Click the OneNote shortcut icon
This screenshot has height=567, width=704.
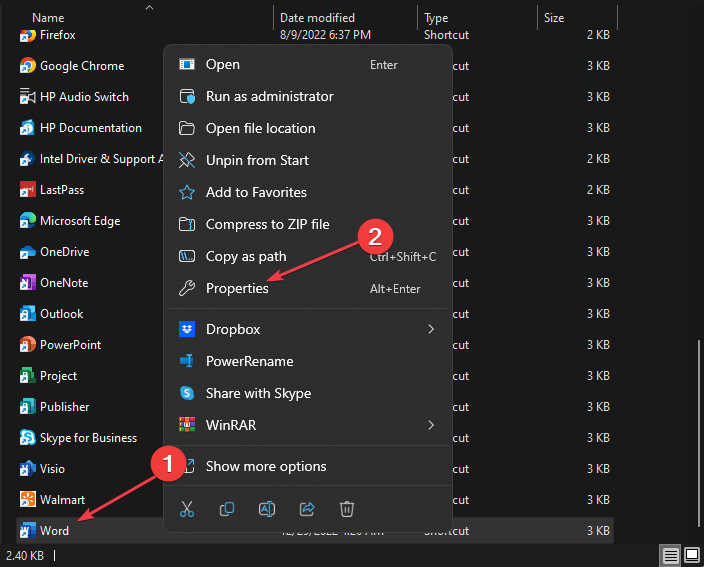click(27, 283)
